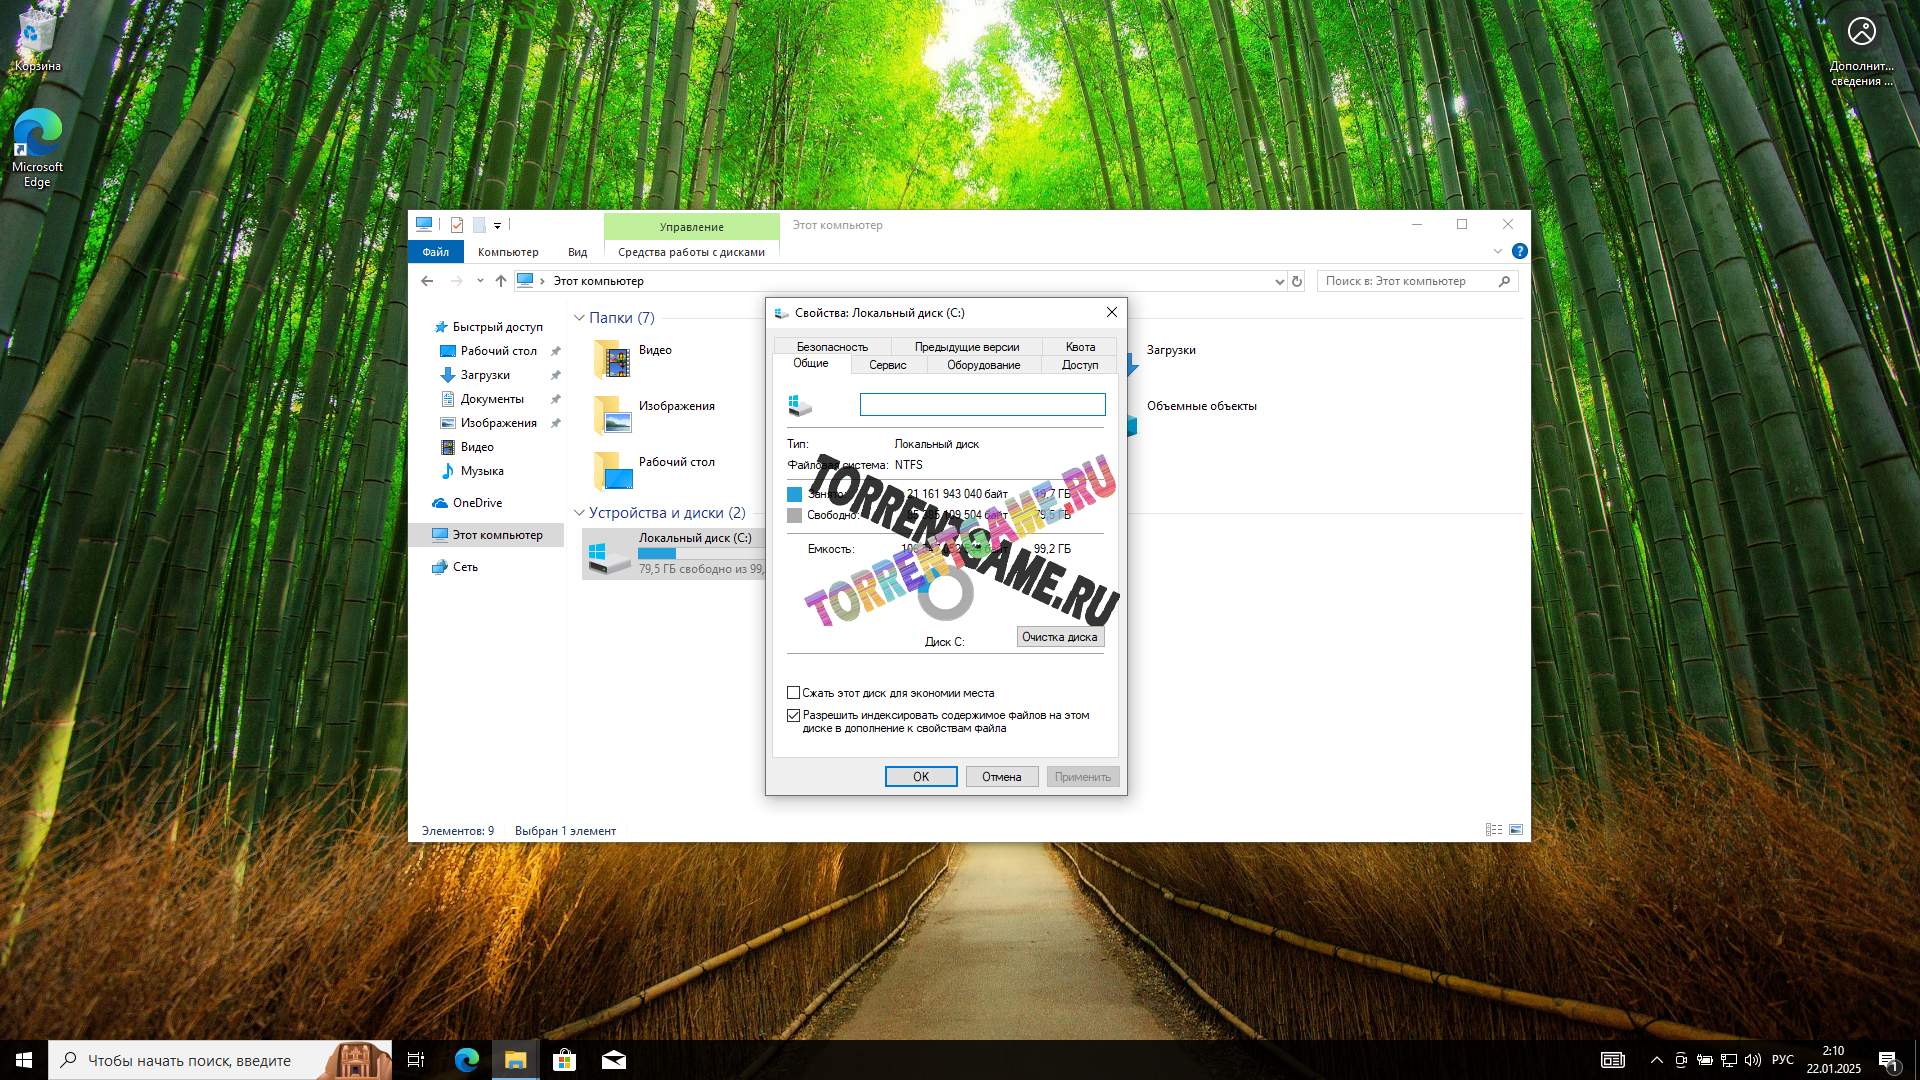The height and width of the screenshot is (1080, 1920).
Task: Collapse Устройства и диски group
Action: coord(579,513)
